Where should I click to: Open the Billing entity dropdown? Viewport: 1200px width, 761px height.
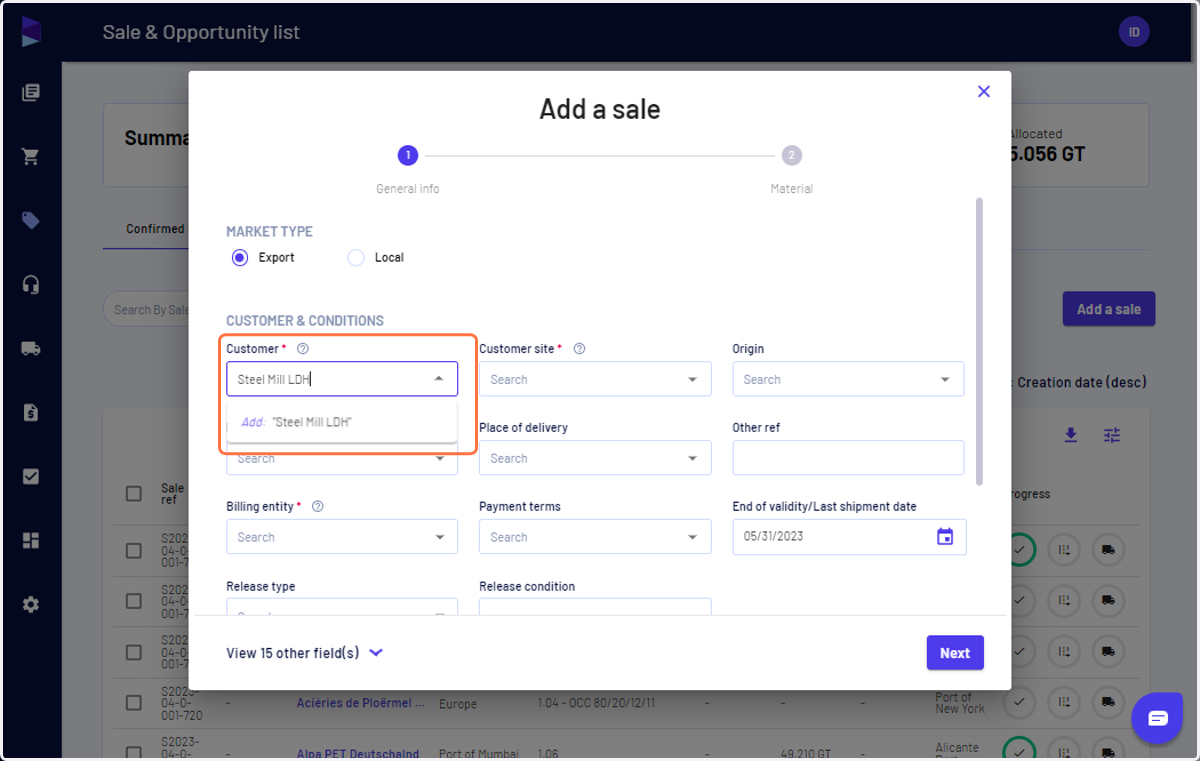[x=342, y=537]
